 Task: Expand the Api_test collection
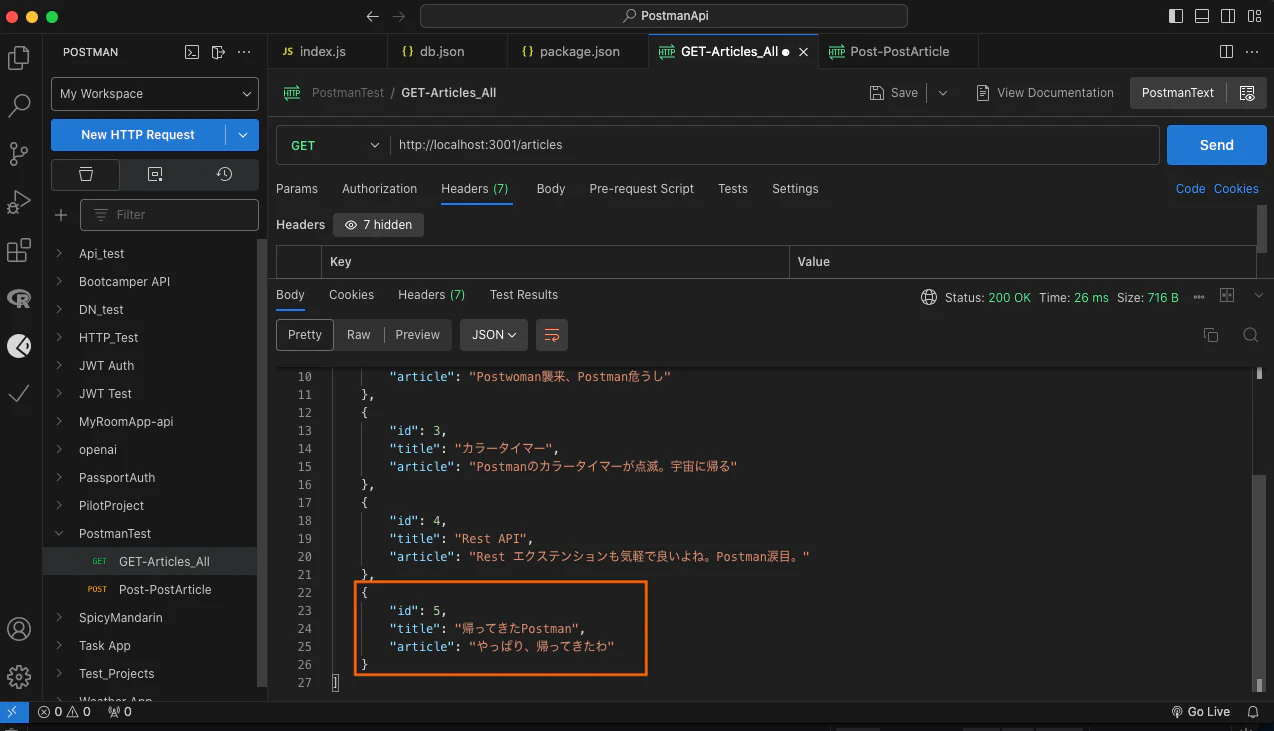click(x=59, y=254)
